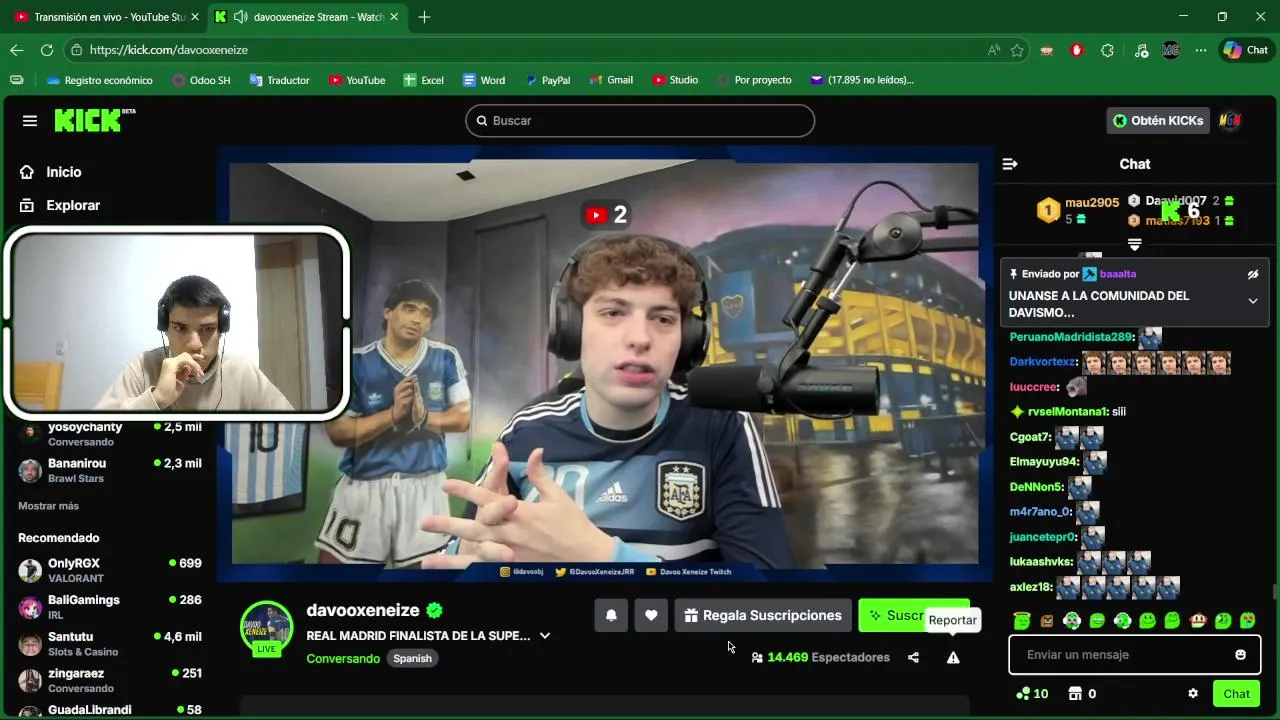Image resolution: width=1280 pixels, height=720 pixels.
Task: Click the Obtén KICKs button
Action: [x=1159, y=120]
